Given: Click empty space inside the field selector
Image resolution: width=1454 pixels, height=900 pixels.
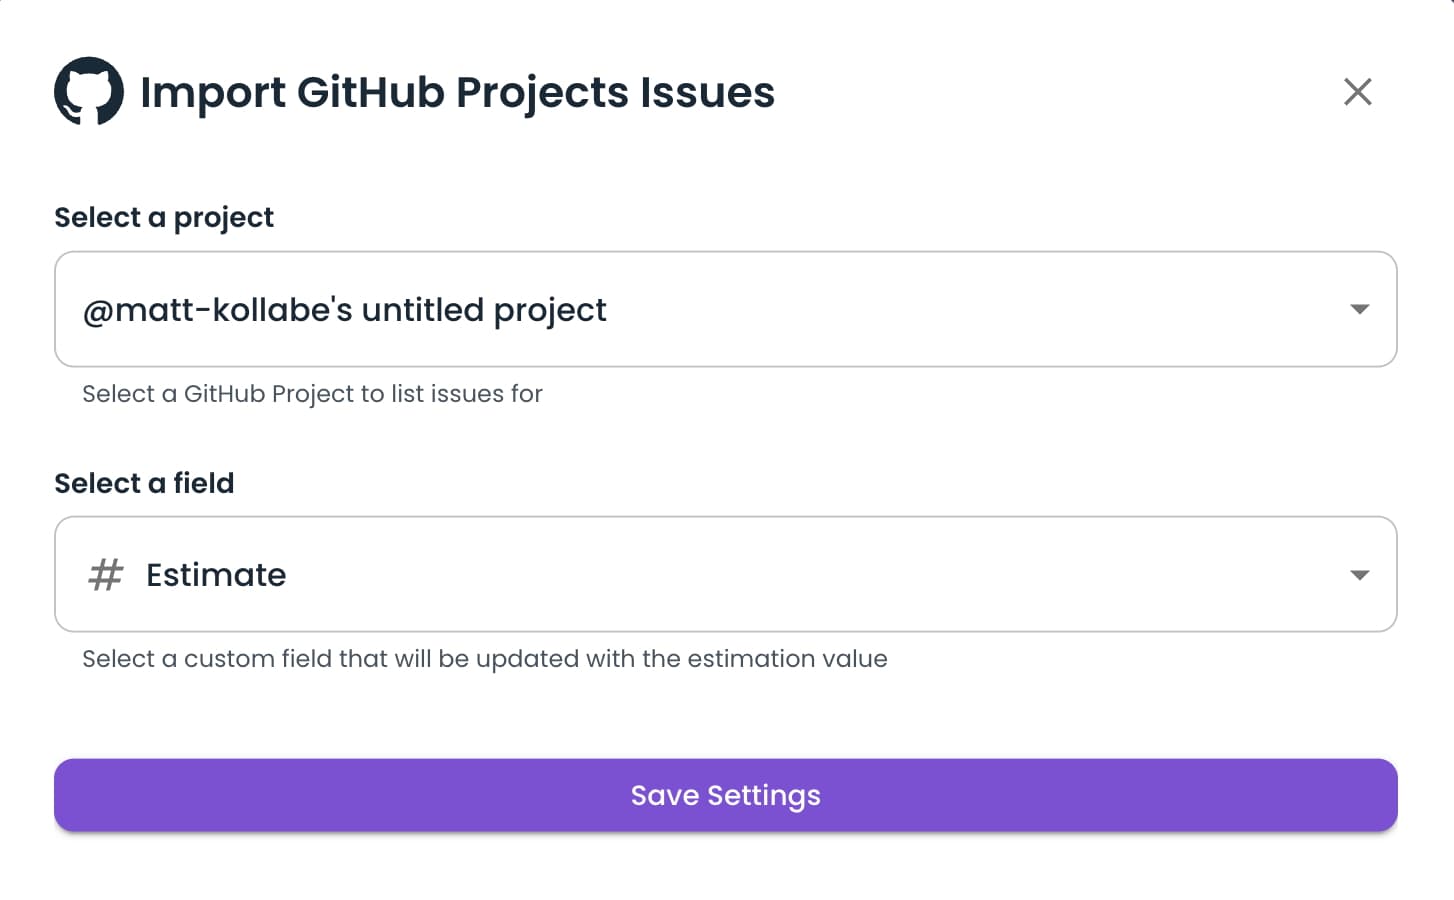Looking at the screenshot, I should pos(800,575).
